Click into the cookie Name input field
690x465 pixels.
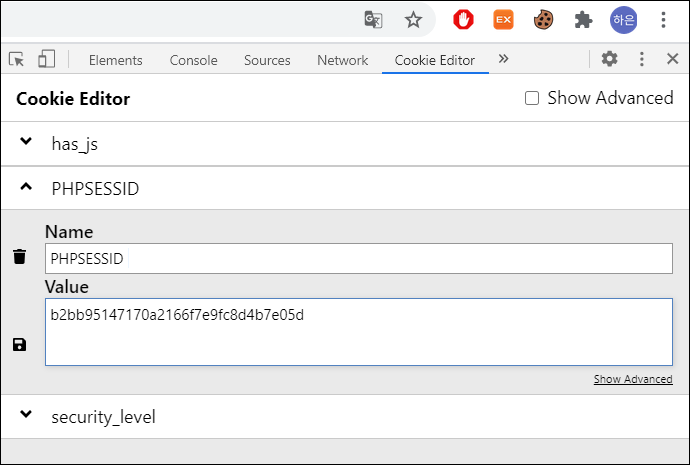[359, 258]
